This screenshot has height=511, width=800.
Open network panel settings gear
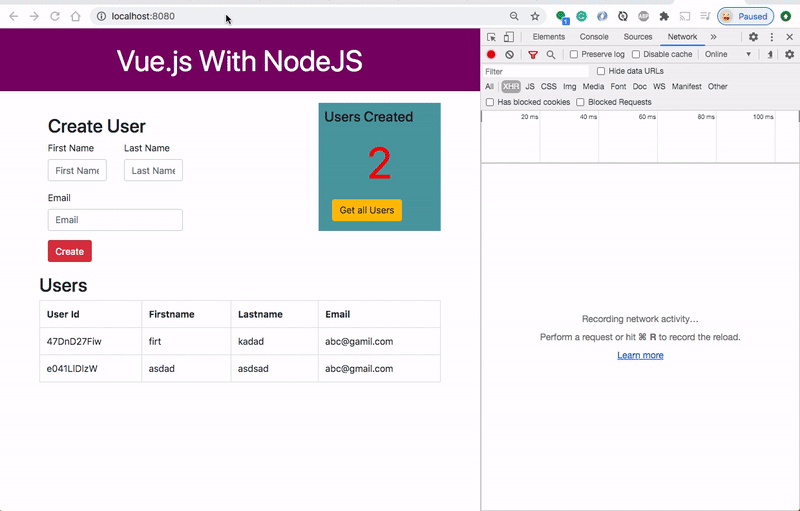tap(789, 55)
